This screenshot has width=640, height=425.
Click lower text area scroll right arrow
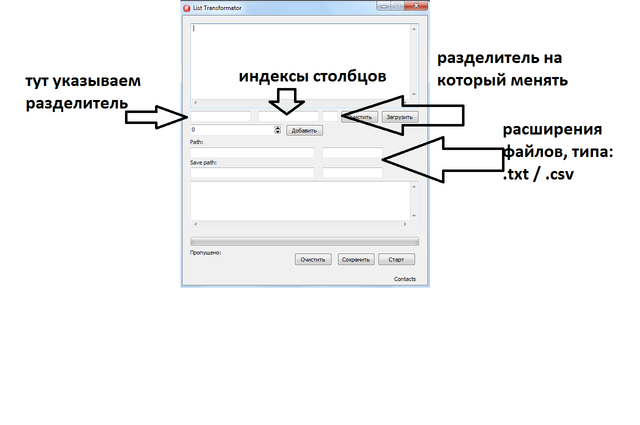coord(405,224)
